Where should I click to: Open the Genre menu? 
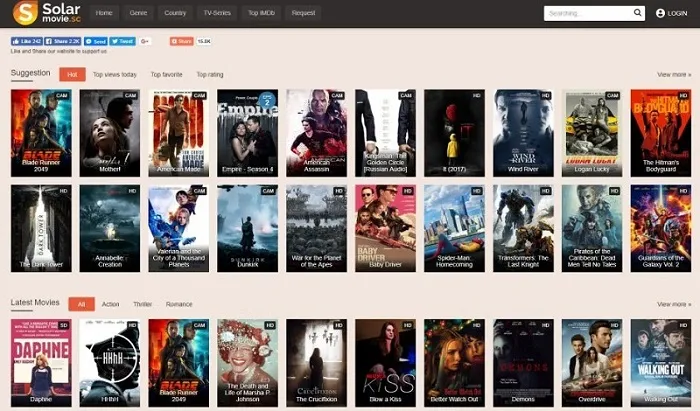[138, 13]
